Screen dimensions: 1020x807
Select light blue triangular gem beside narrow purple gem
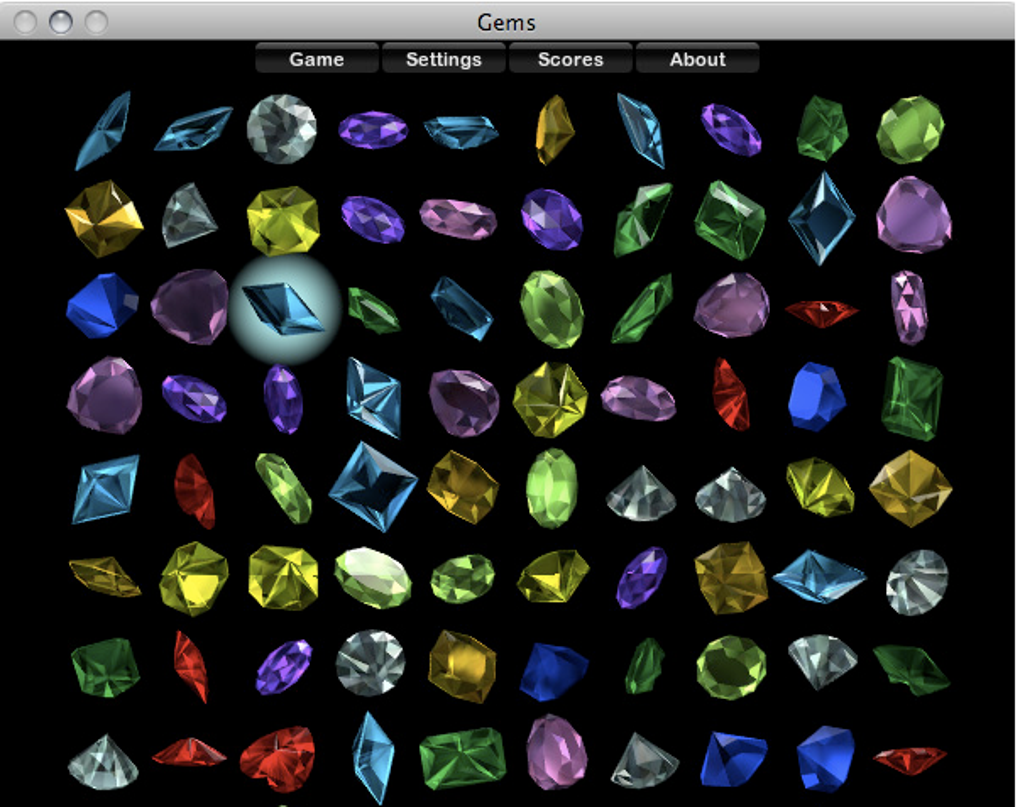click(x=373, y=397)
